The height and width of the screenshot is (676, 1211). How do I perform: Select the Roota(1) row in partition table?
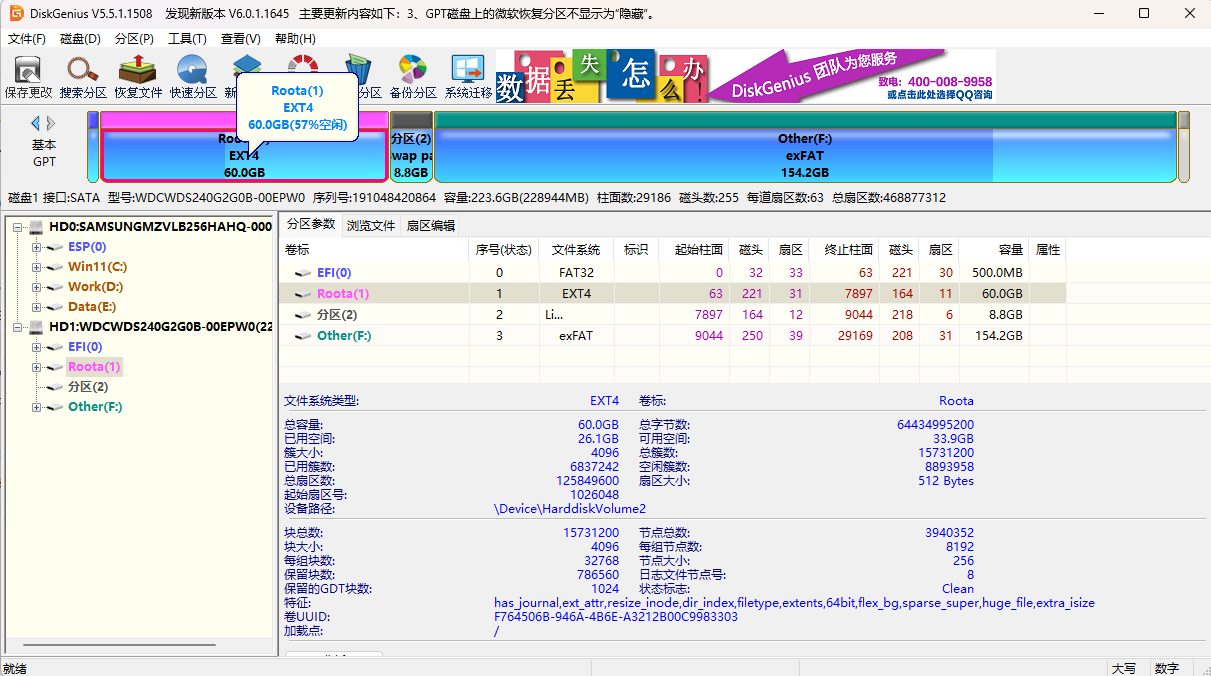(672, 294)
